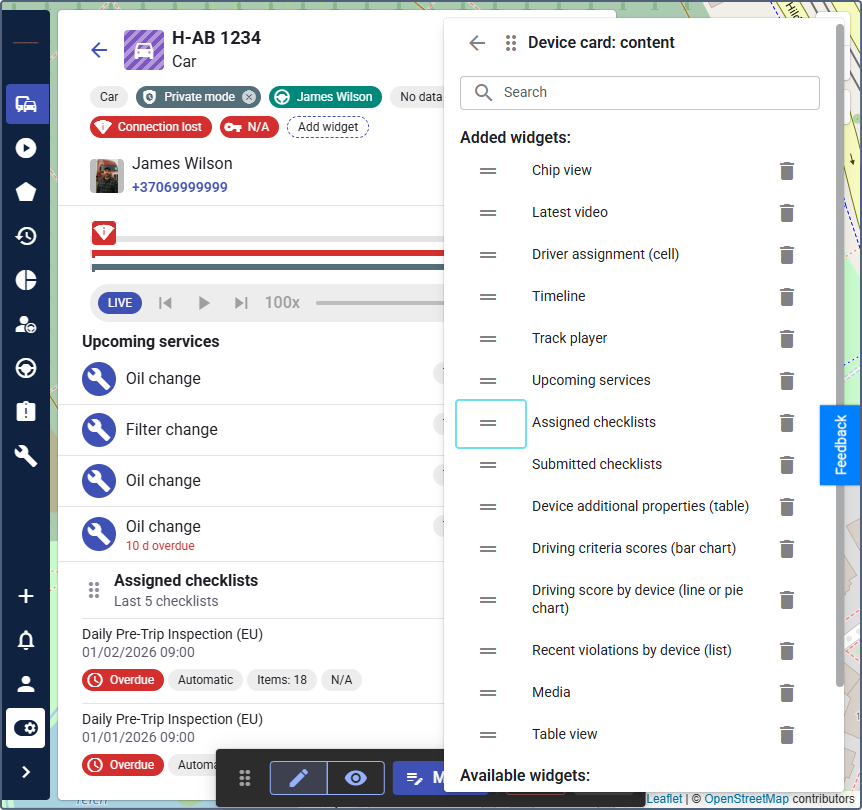862x810 pixels.
Task: Go back from device card content panel
Action: 477,43
